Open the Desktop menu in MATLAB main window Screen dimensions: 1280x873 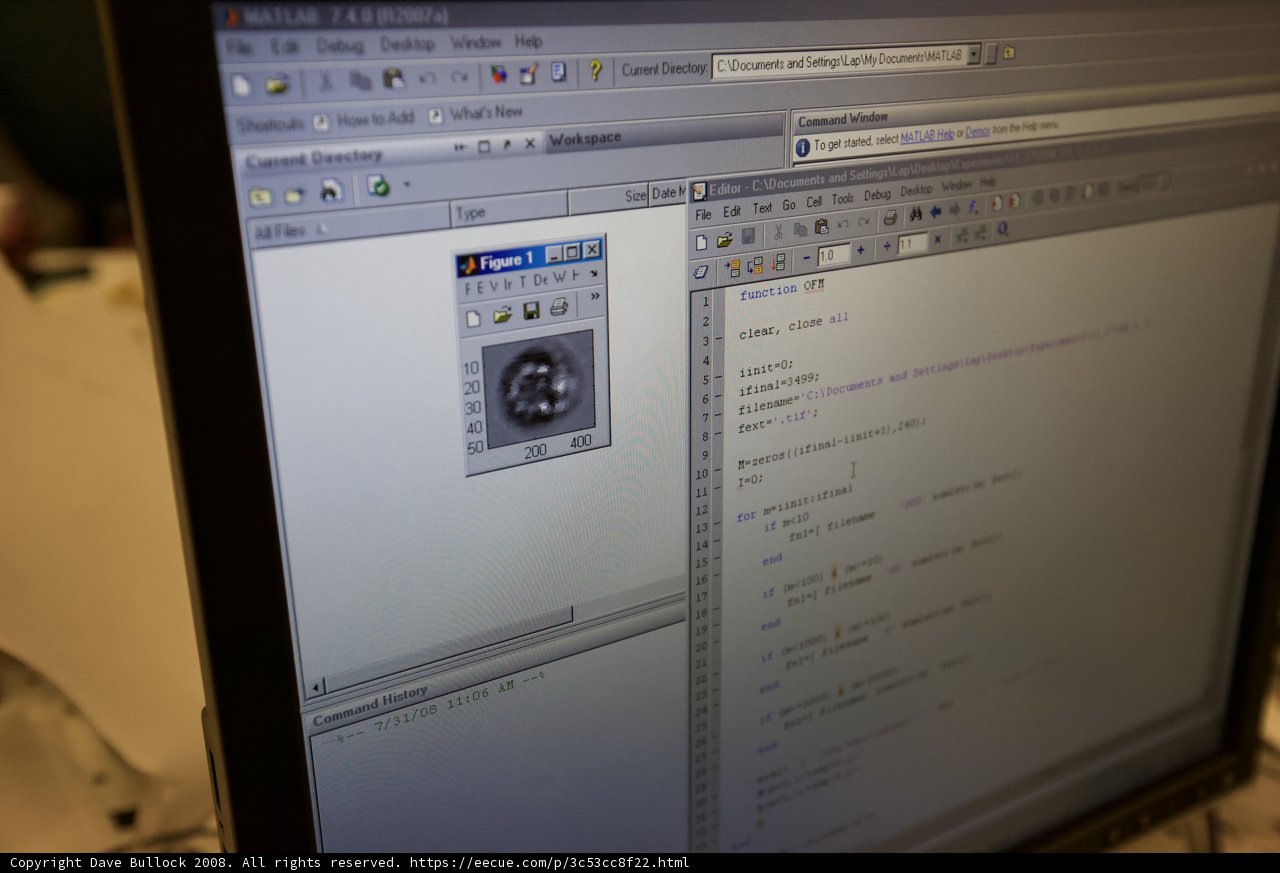tap(407, 44)
